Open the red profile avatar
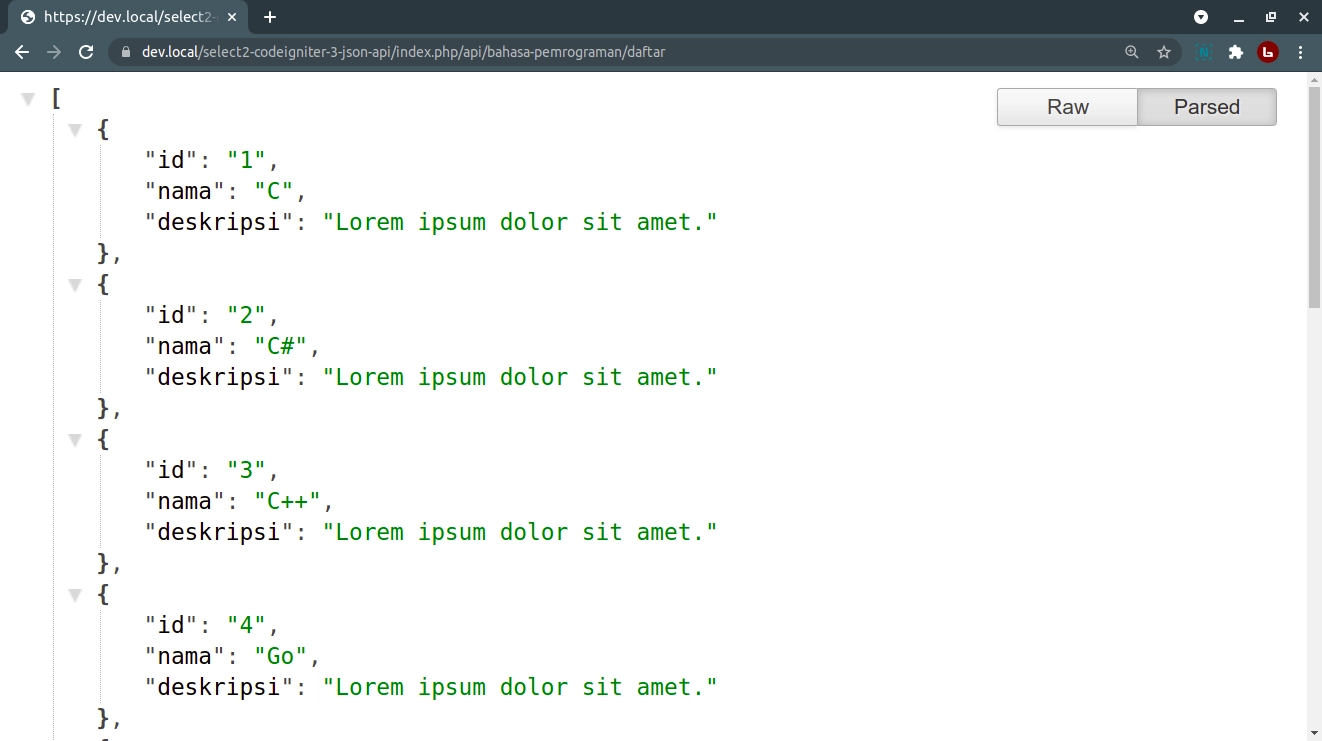This screenshot has height=741, width=1322. [x=1268, y=52]
